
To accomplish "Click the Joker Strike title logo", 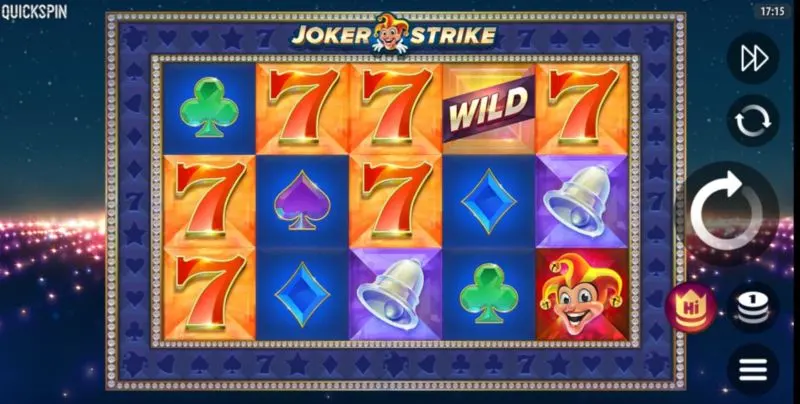I will [394, 34].
